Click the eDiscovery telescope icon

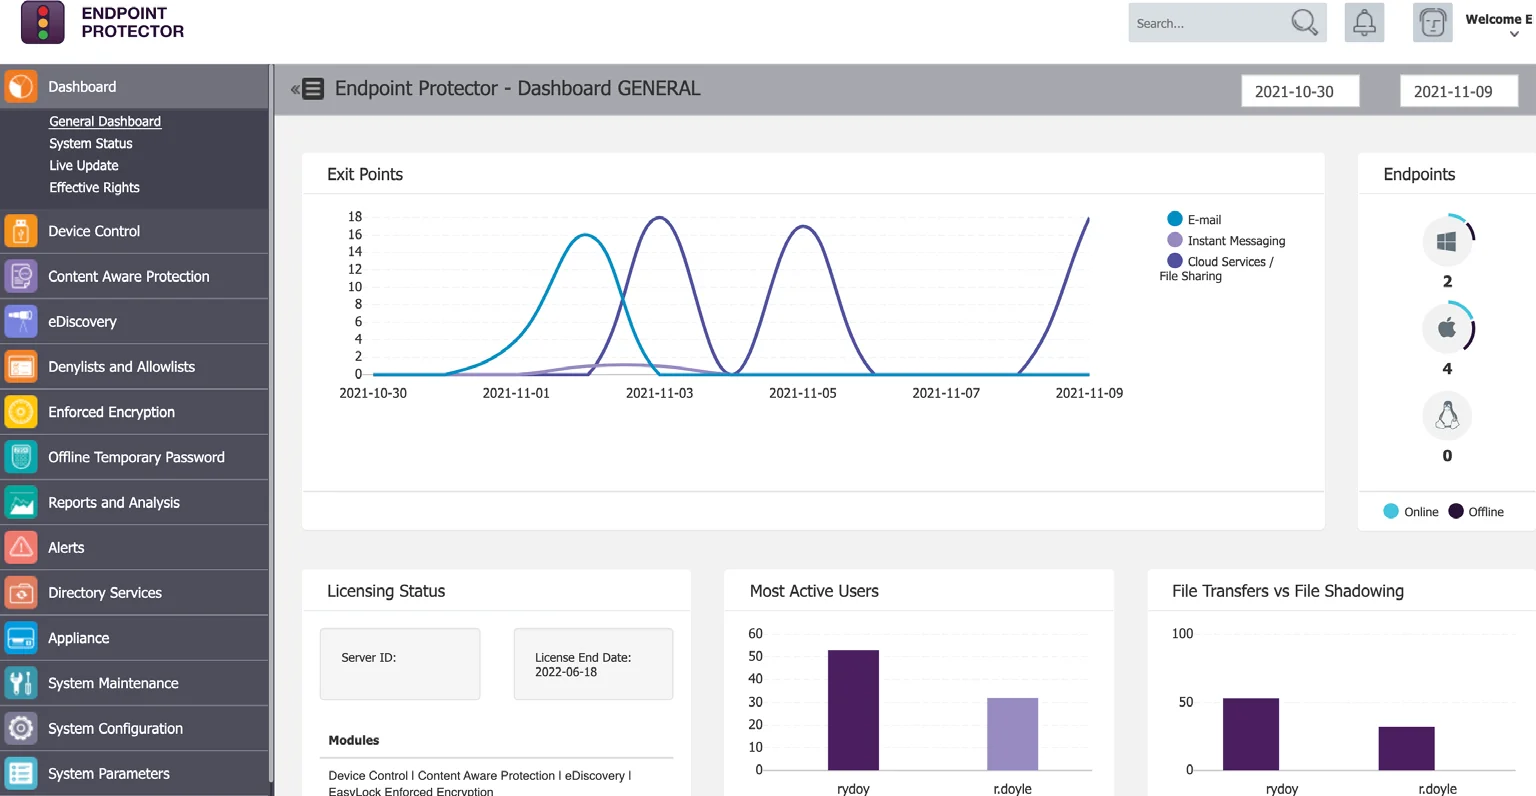tap(21, 322)
